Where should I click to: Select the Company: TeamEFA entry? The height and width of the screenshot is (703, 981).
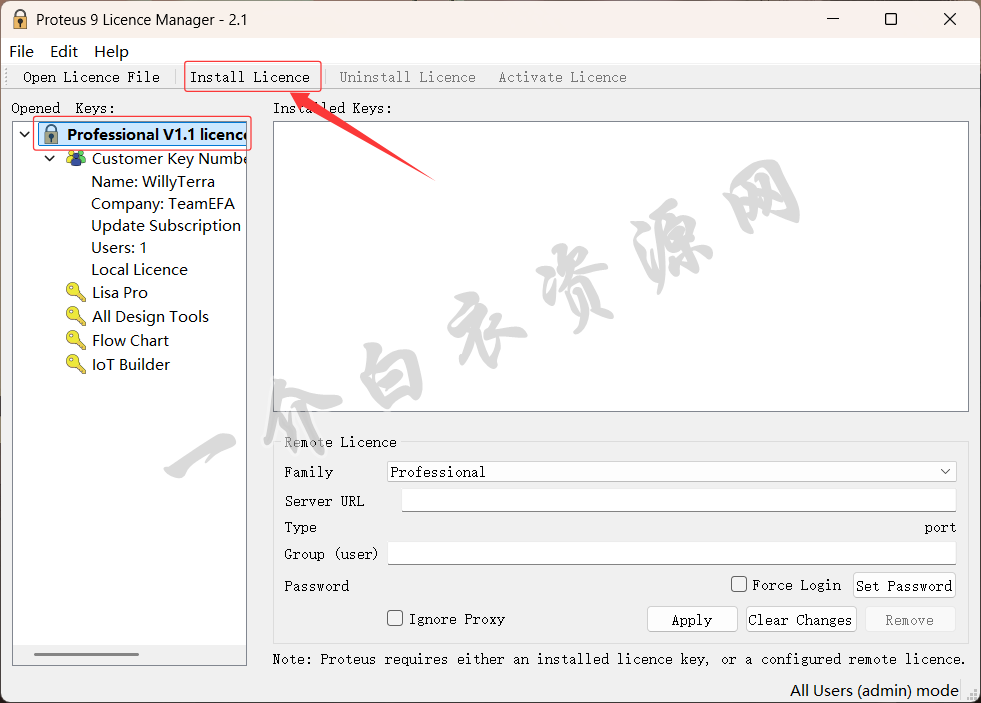tap(163, 204)
